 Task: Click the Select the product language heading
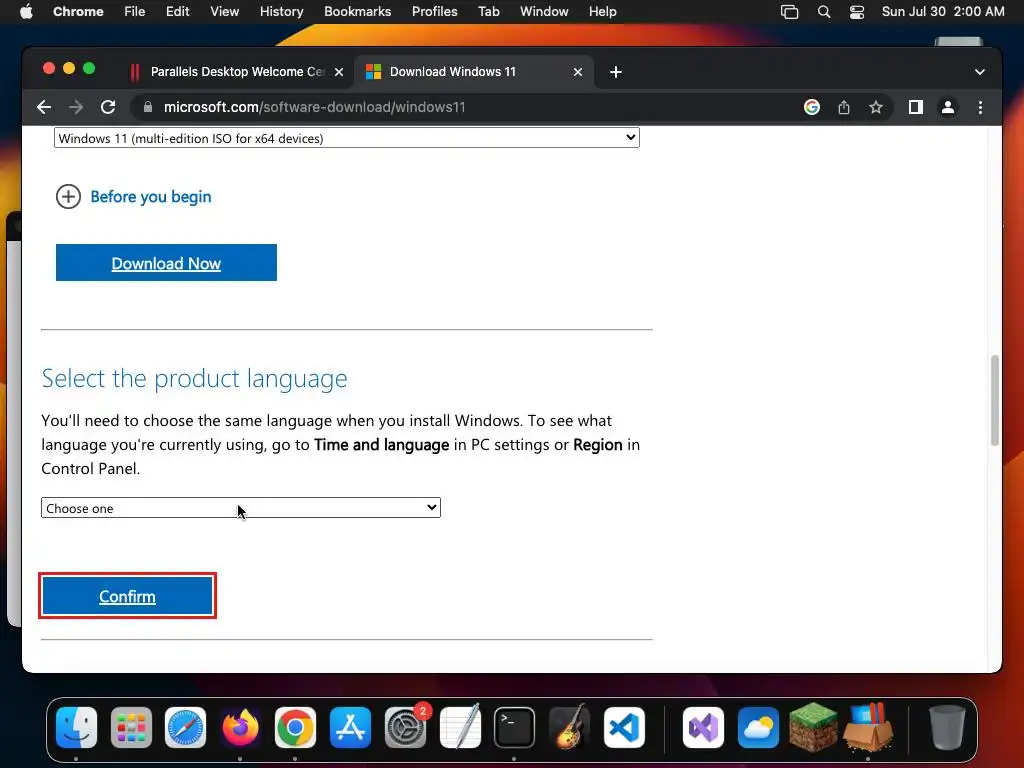pyautogui.click(x=194, y=378)
